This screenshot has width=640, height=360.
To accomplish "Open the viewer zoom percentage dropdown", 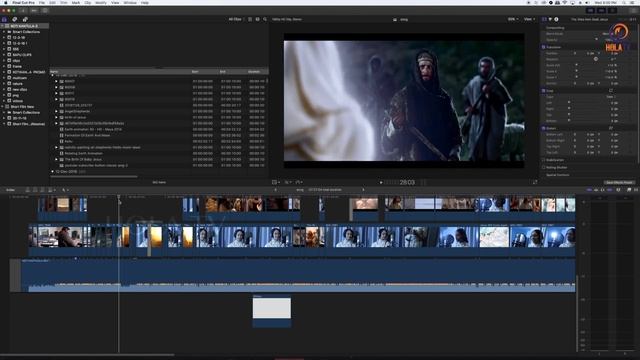I will click(513, 19).
